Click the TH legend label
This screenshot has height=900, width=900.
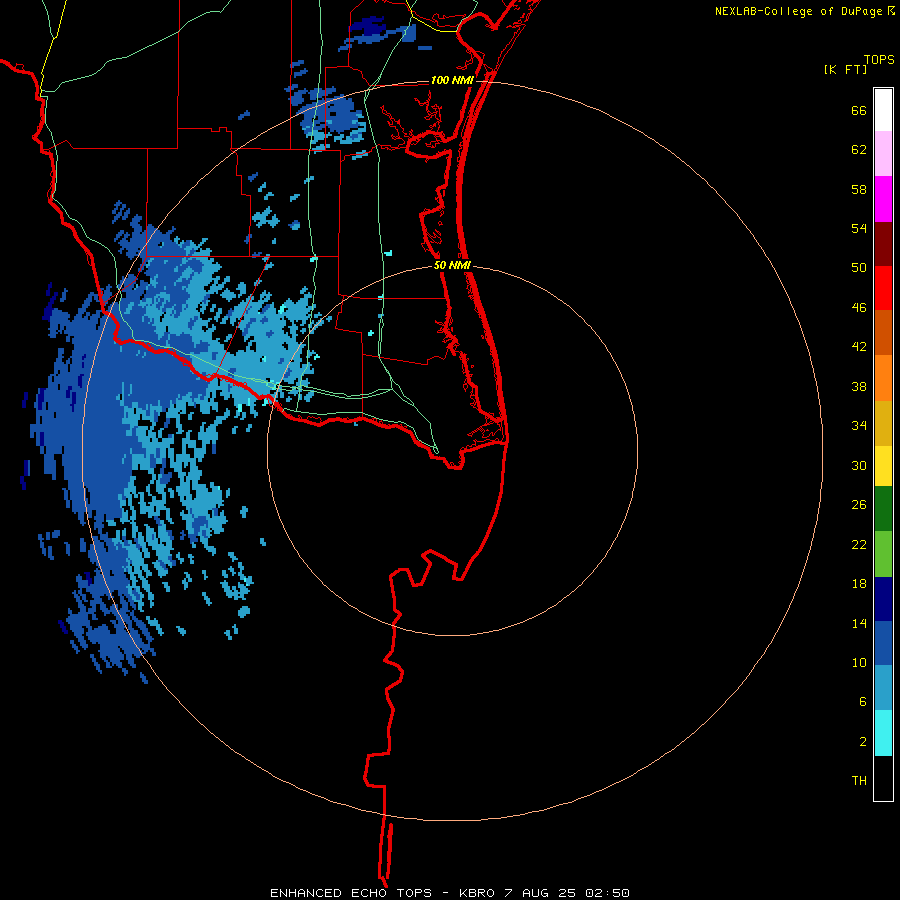pos(859,780)
